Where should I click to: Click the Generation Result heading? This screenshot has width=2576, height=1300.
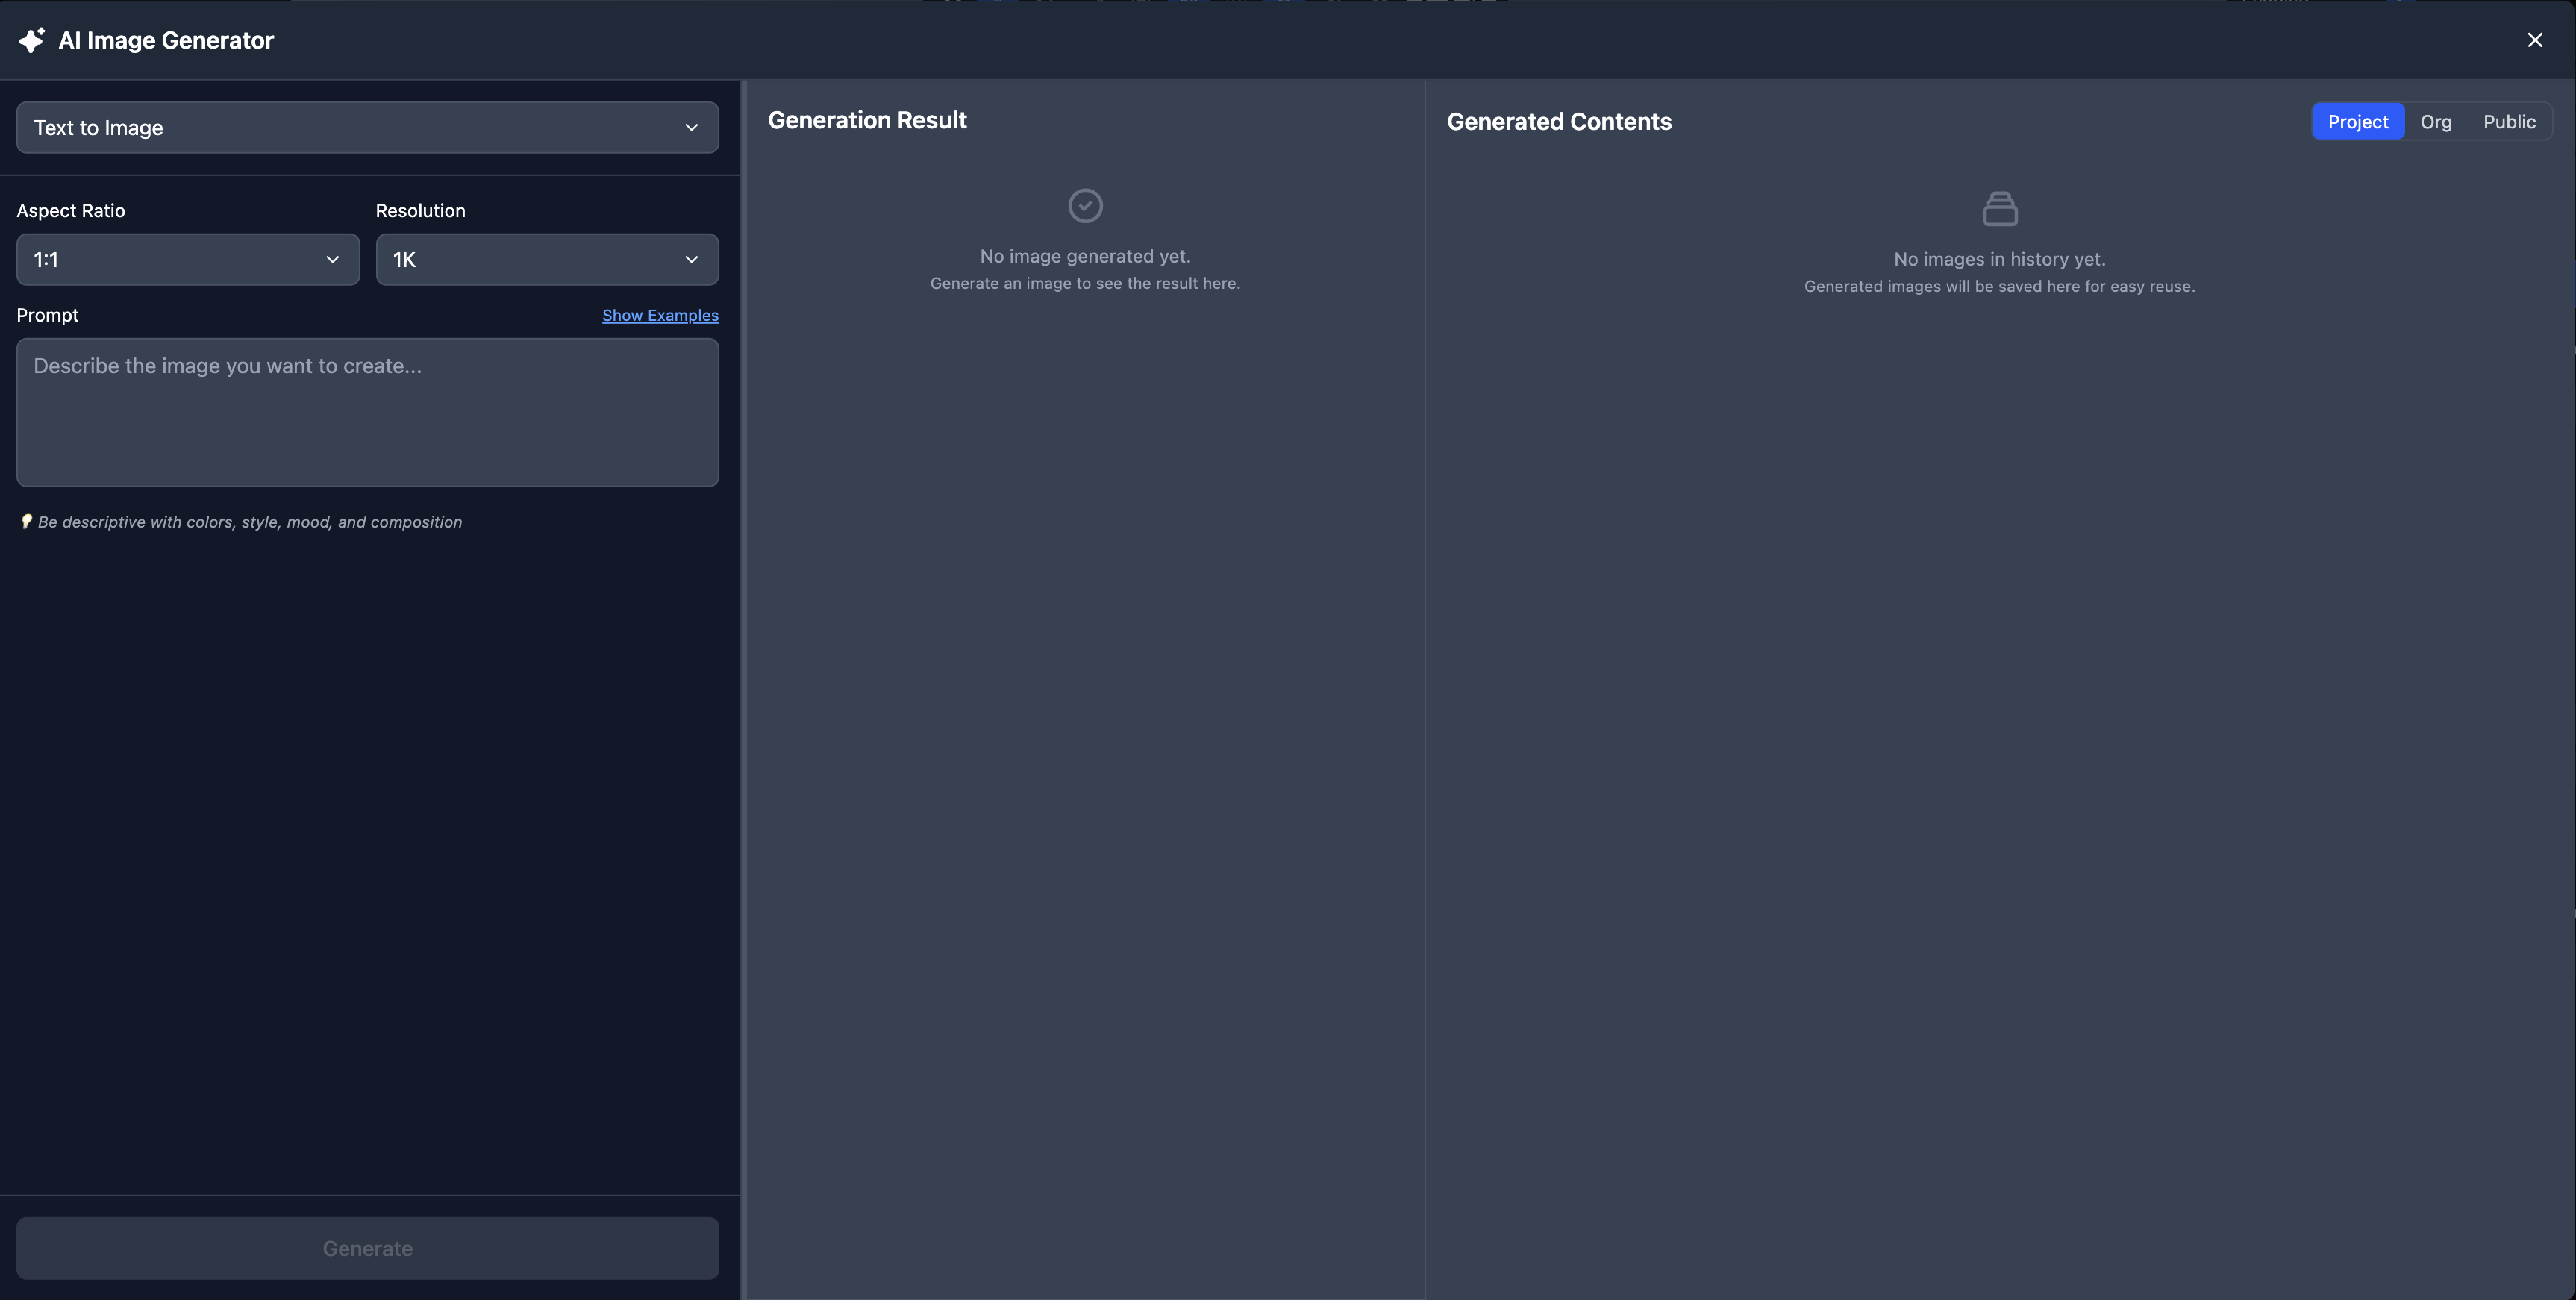coord(867,121)
